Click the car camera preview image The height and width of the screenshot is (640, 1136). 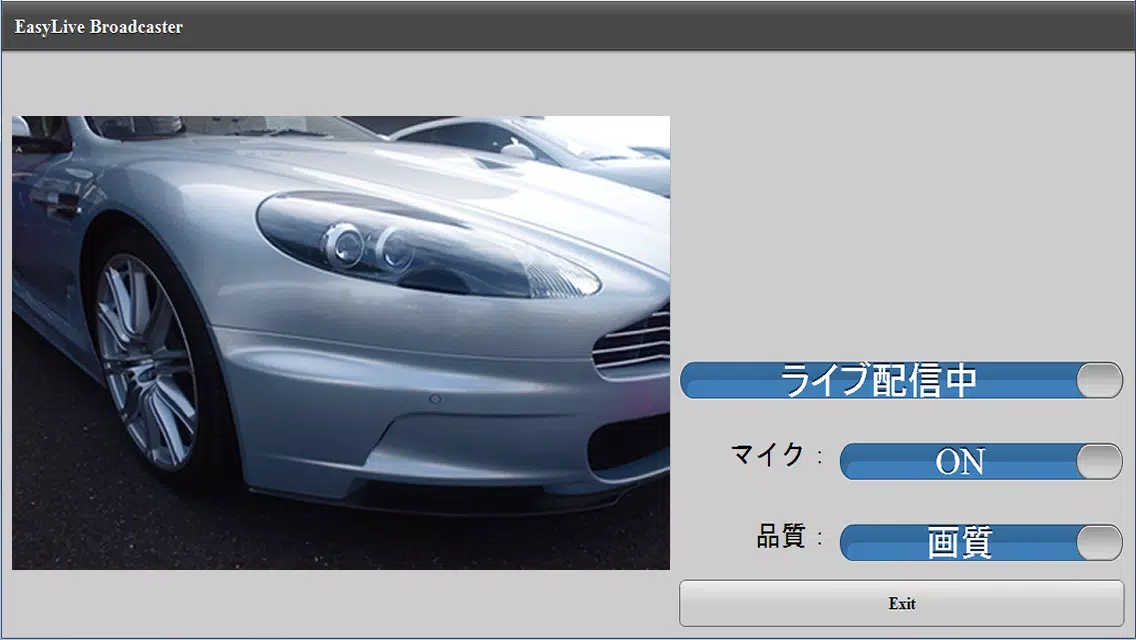(x=341, y=343)
